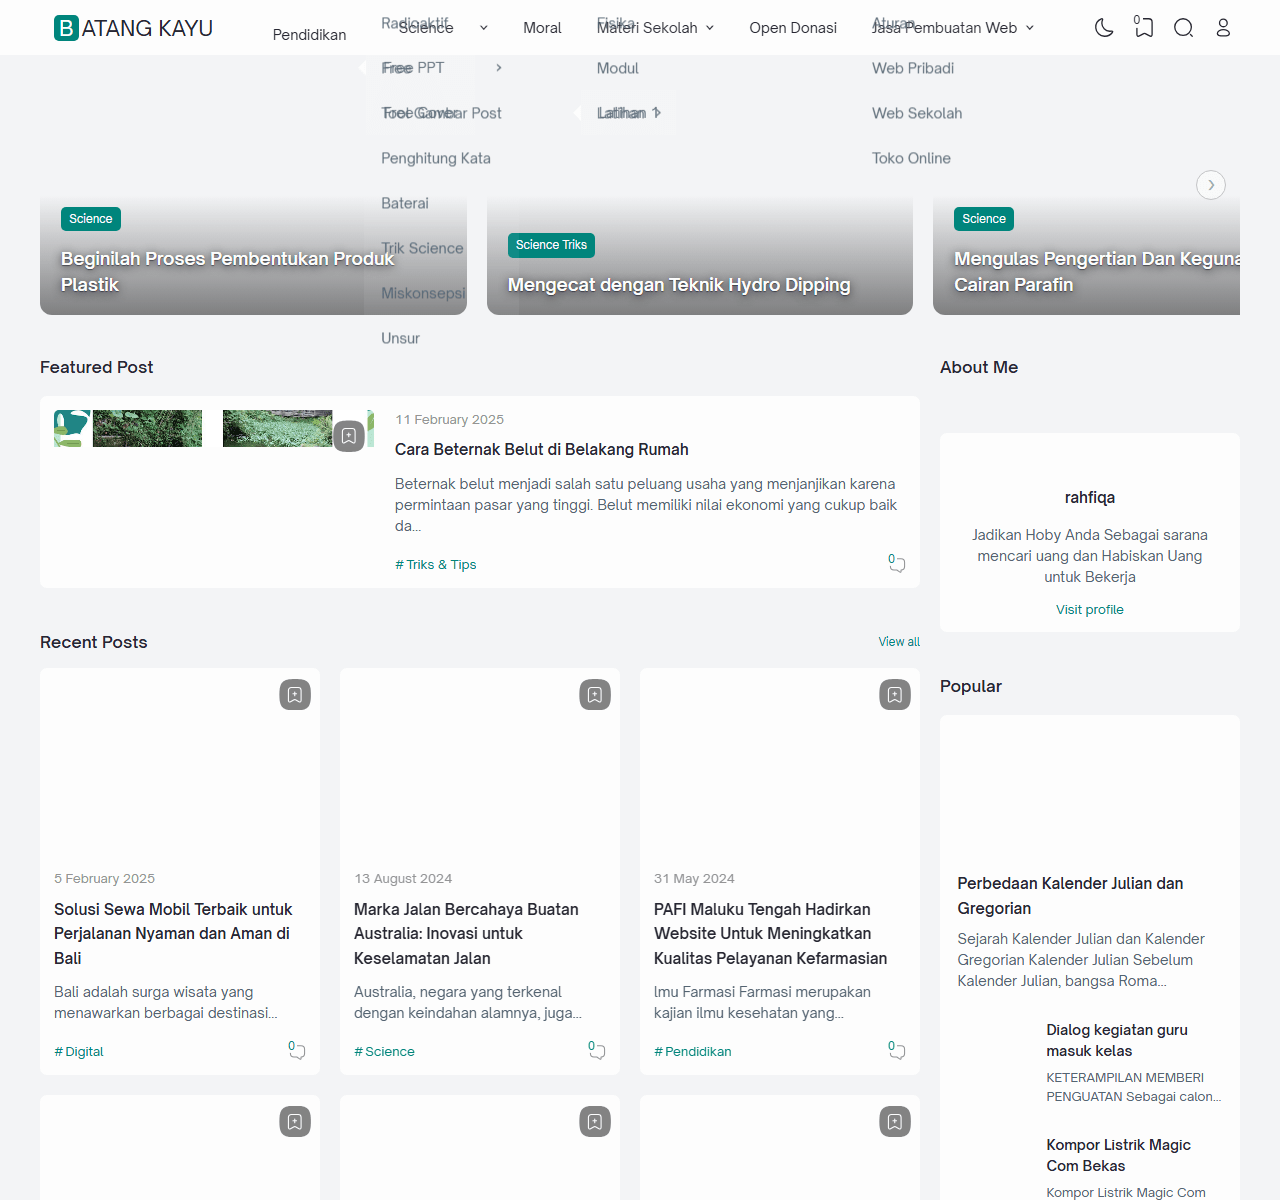The height and width of the screenshot is (1200, 1280).
Task: Open comments on Solusi Sewa Mobil post
Action: pyautogui.click(x=297, y=1051)
